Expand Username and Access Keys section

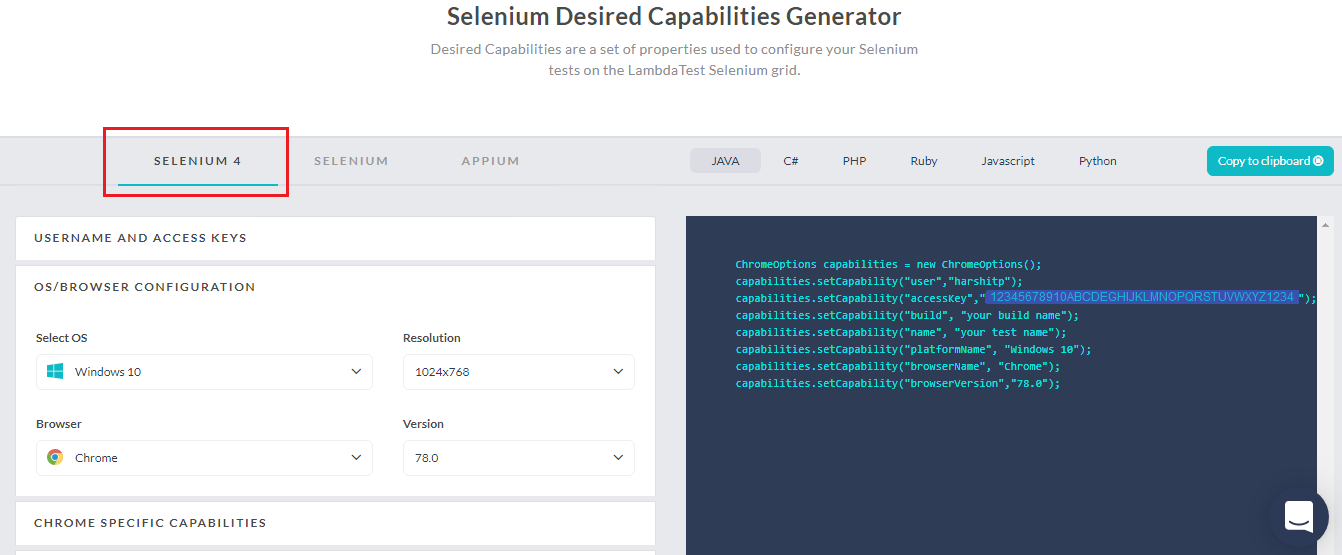[x=335, y=238]
